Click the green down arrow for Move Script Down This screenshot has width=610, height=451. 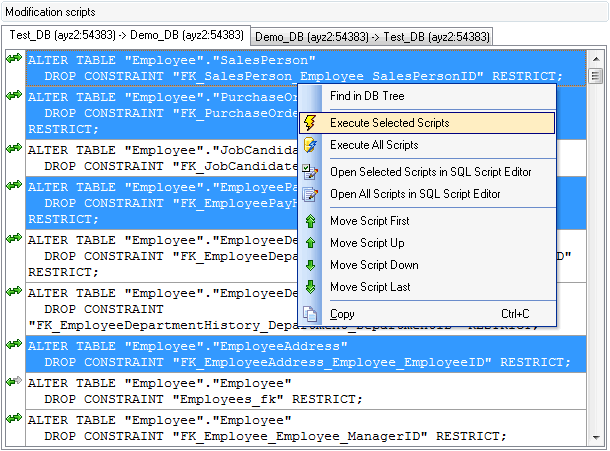pos(309,265)
